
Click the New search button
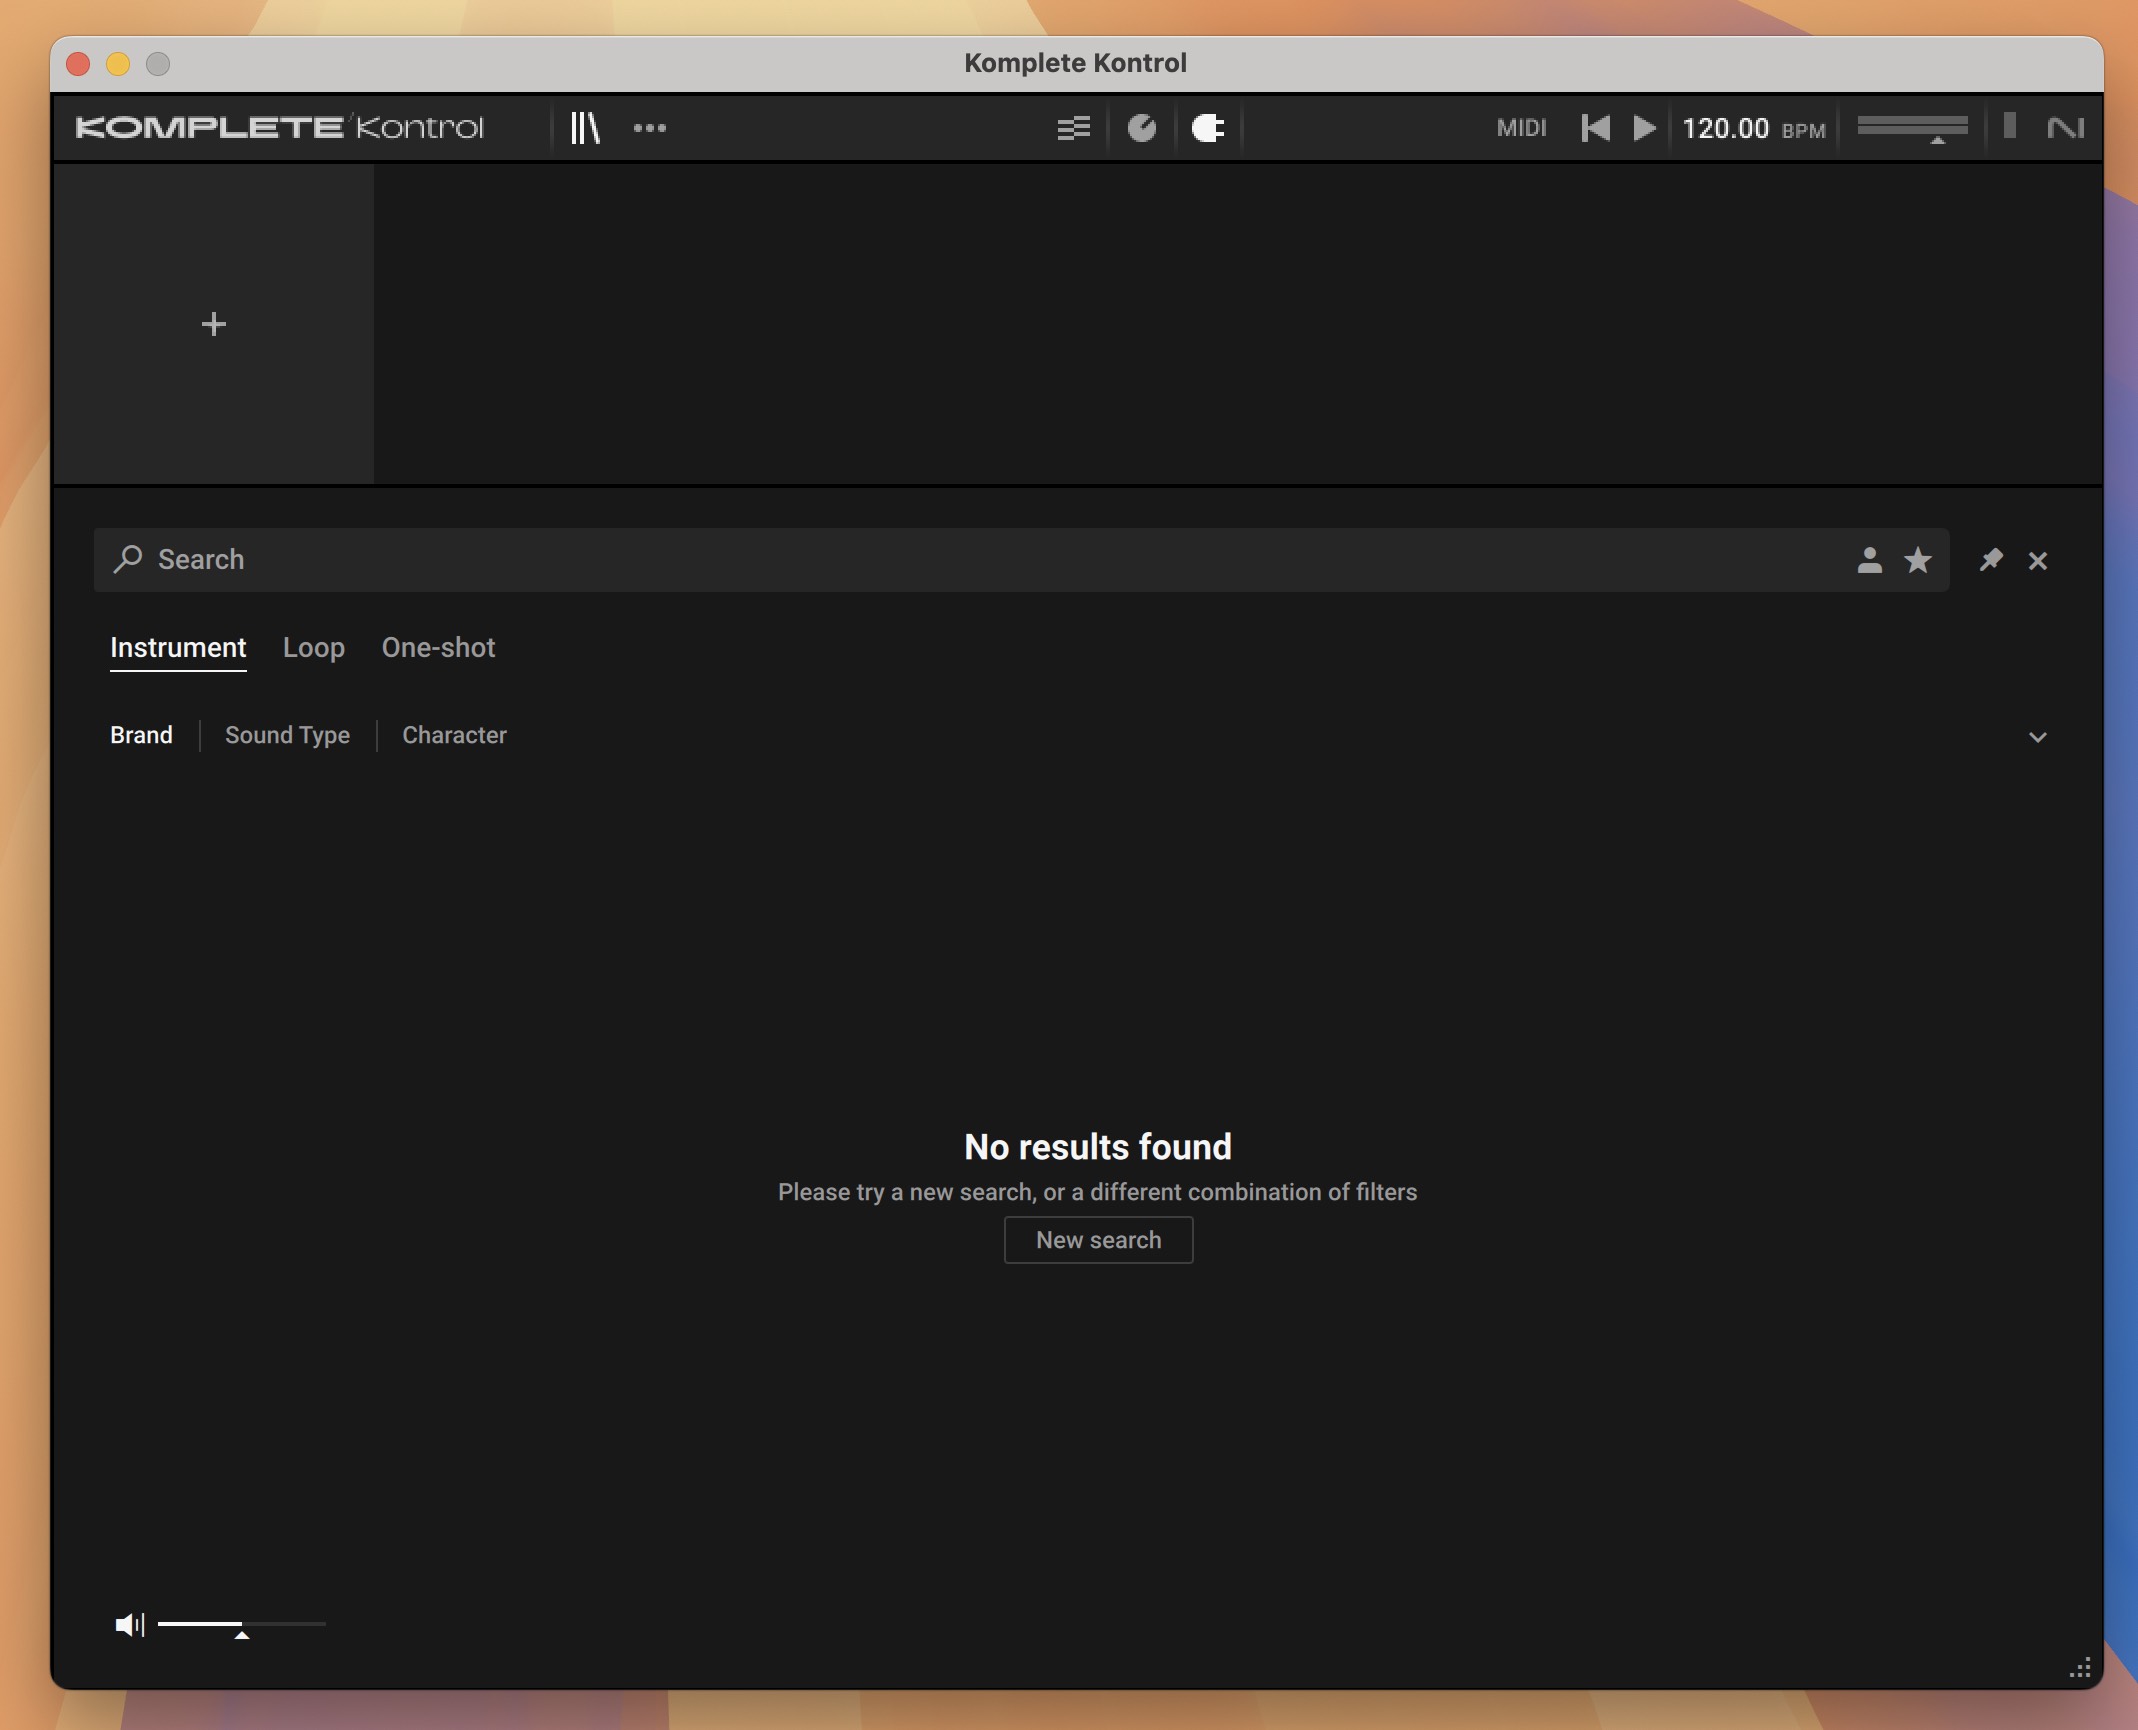[x=1098, y=1239]
